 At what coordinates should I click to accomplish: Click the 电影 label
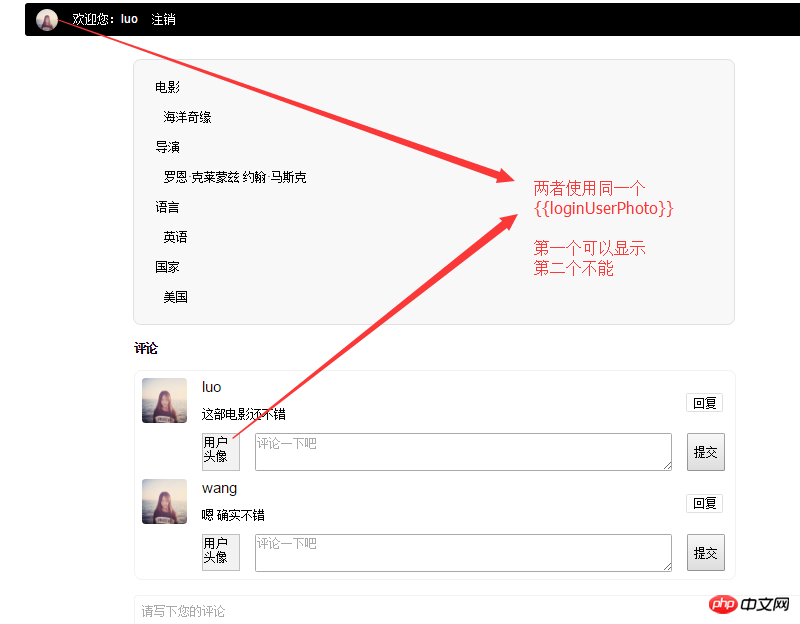[167, 87]
